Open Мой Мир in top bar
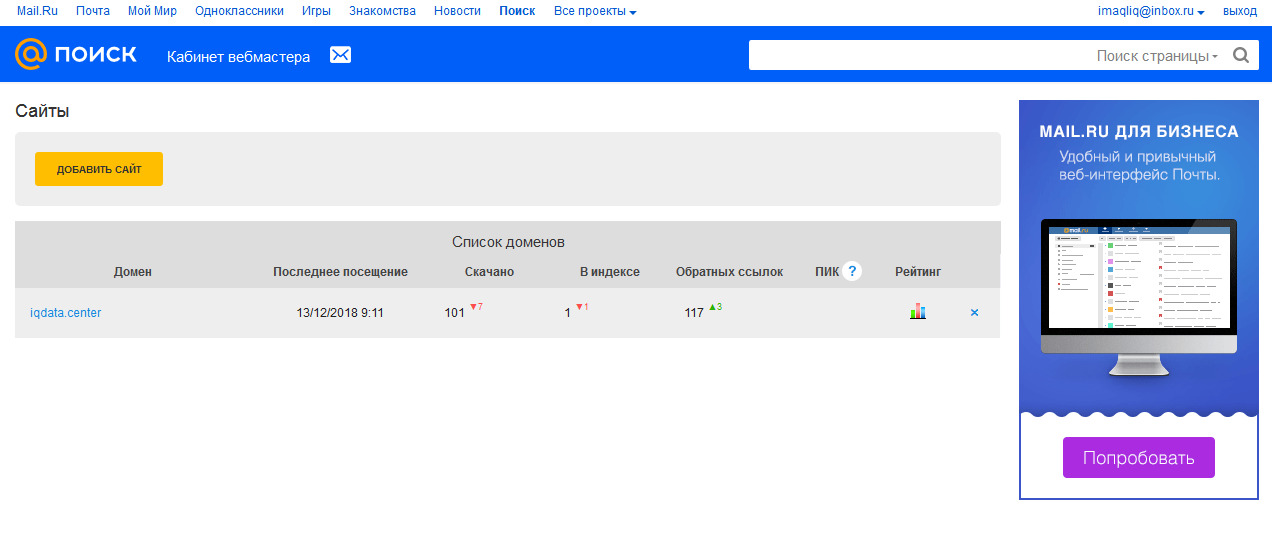This screenshot has width=1272, height=549. (x=152, y=11)
